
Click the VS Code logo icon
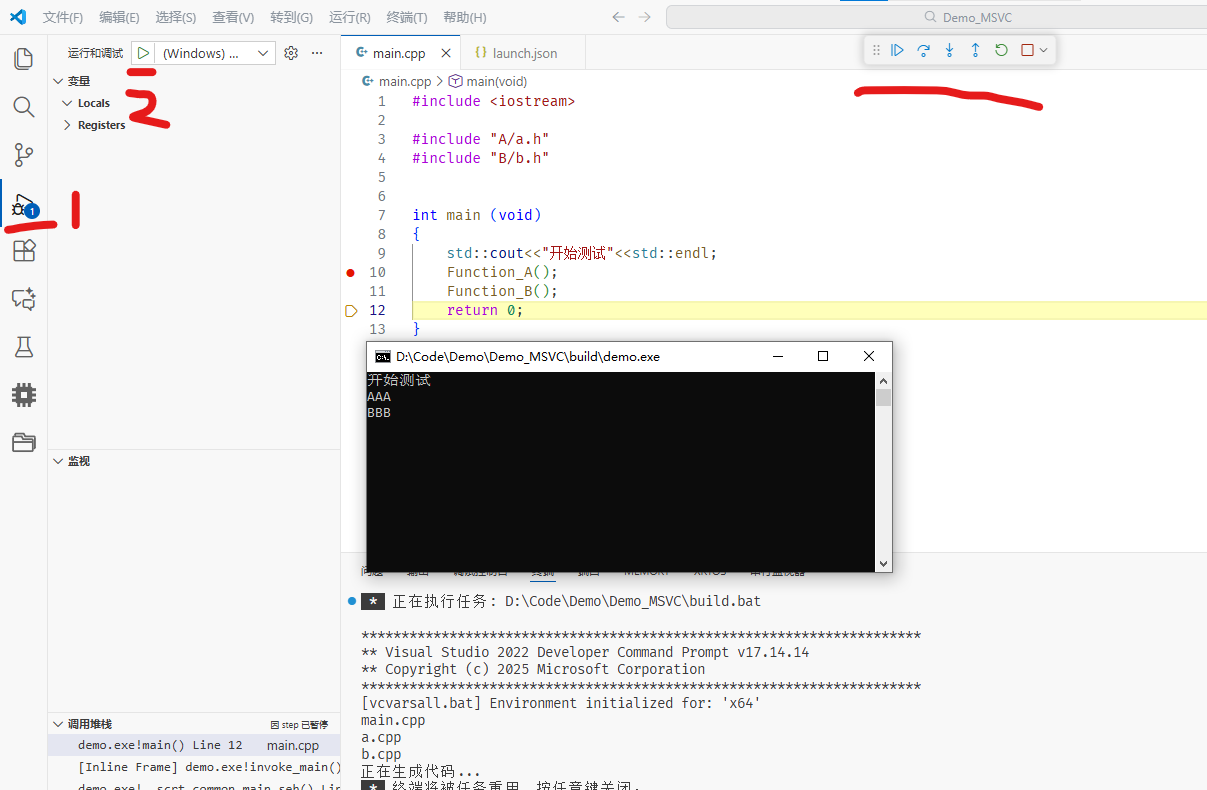(17, 17)
